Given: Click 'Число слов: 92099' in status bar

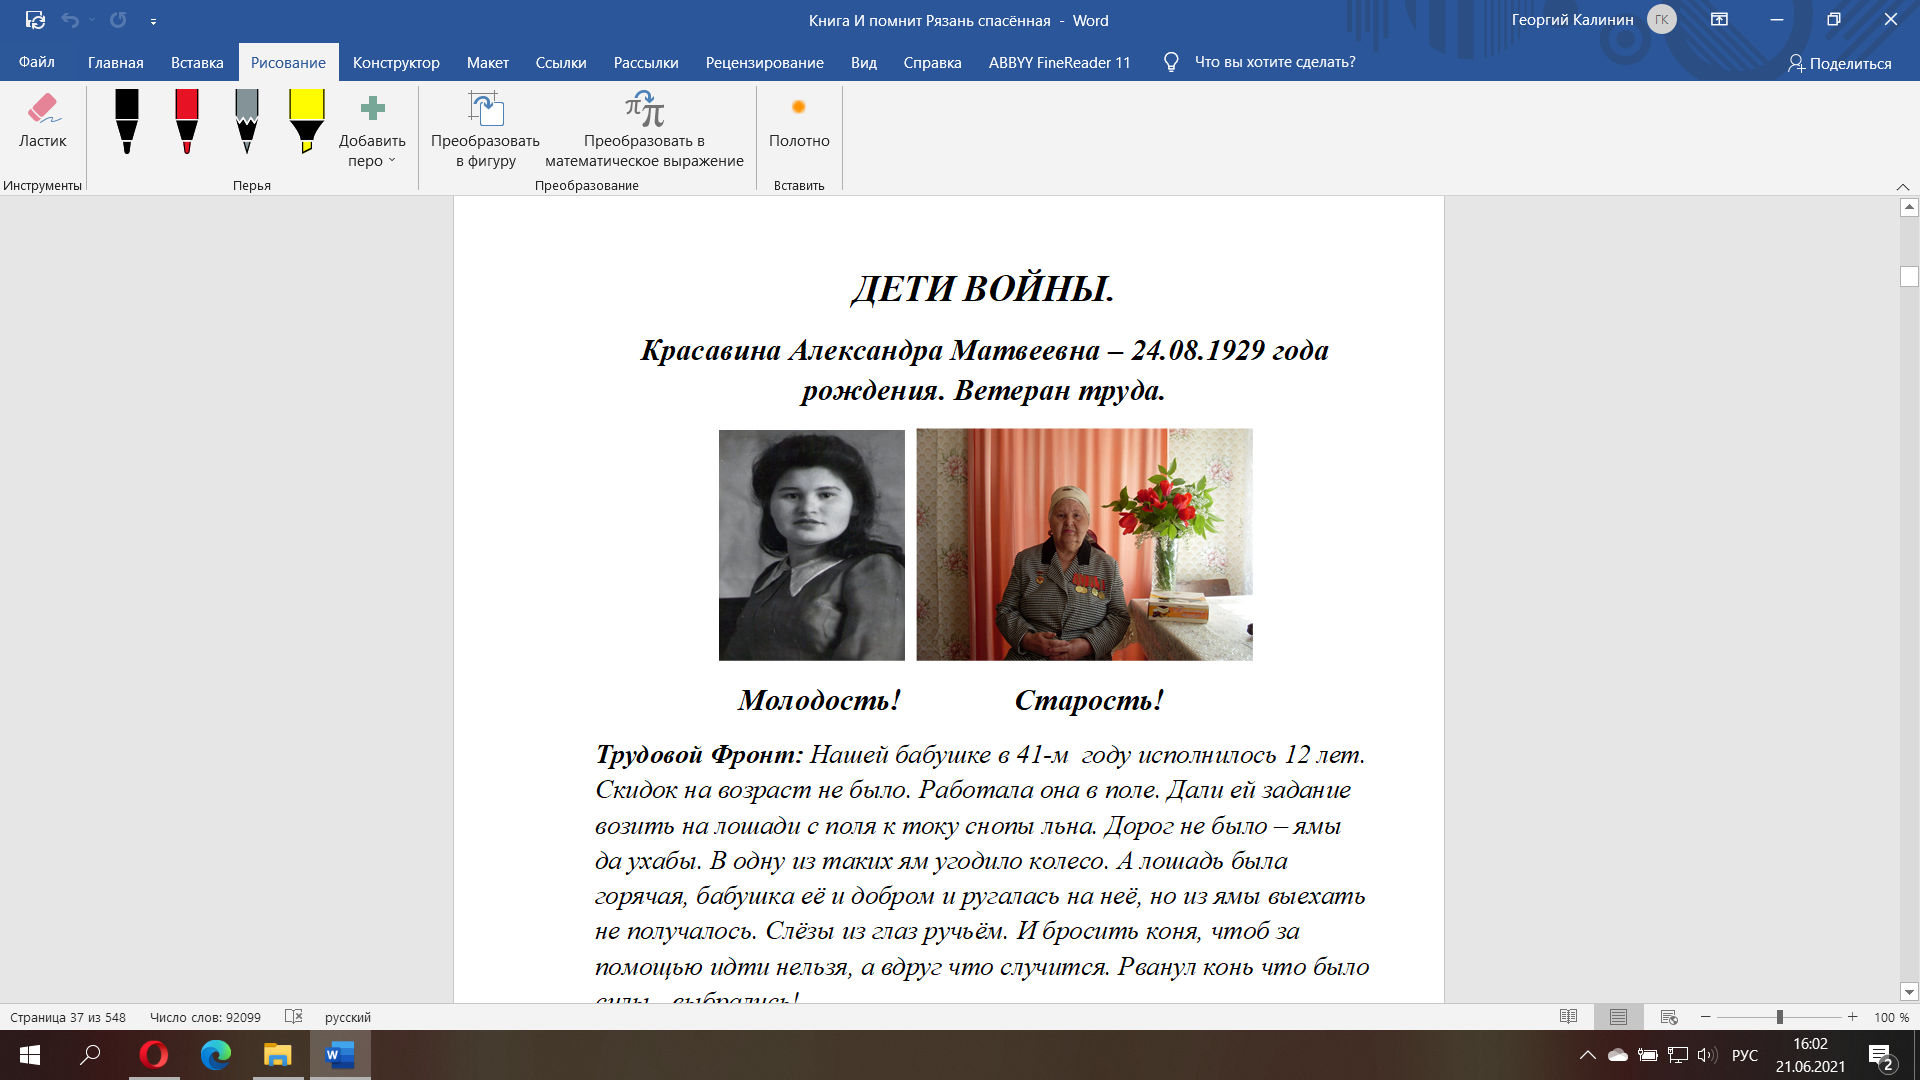Looking at the screenshot, I should (x=205, y=1017).
